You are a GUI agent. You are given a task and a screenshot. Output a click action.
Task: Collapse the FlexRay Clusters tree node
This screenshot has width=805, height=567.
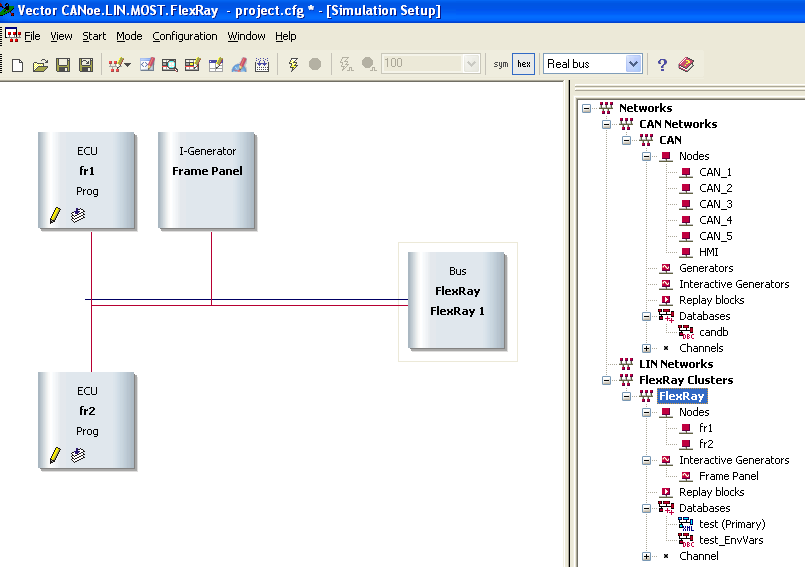coord(606,380)
